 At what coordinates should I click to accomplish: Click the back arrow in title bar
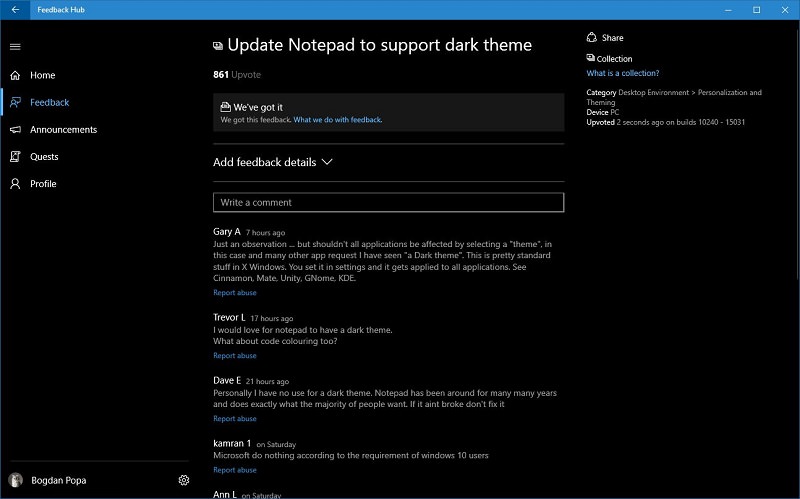point(15,9)
